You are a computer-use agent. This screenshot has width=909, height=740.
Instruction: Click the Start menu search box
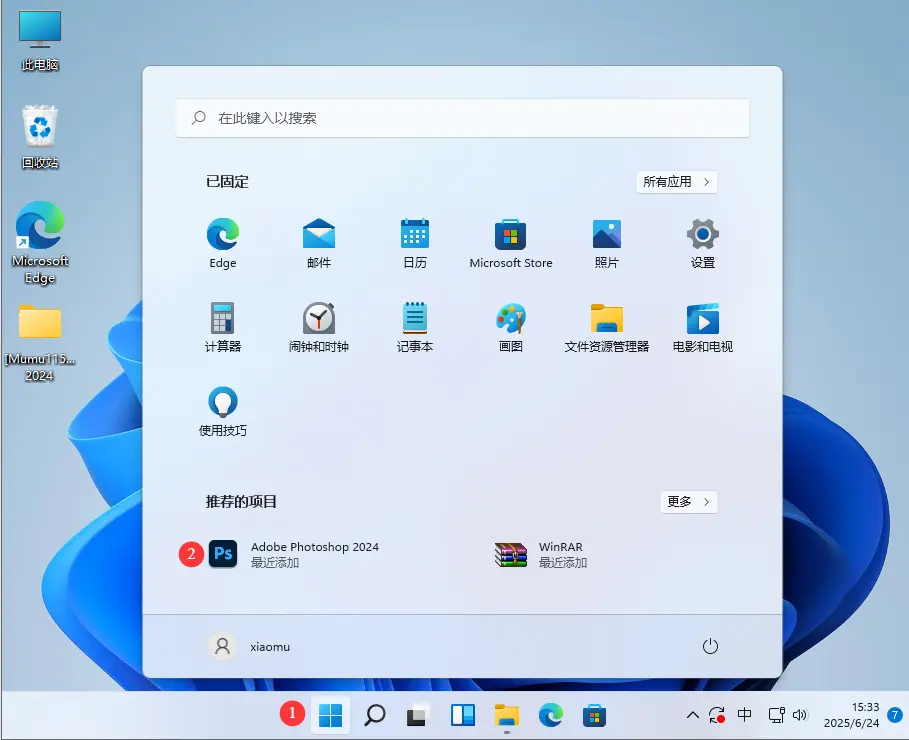463,118
